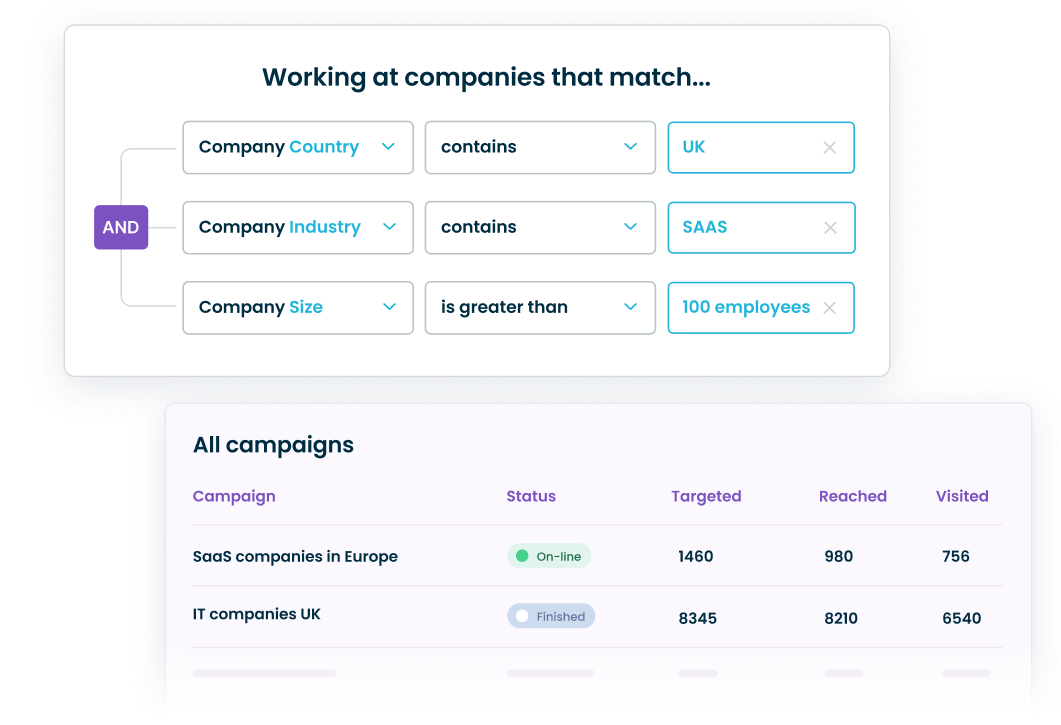Image resolution: width=1061 pixels, height=725 pixels.
Task: Clear the UK country filter value
Action: (830, 147)
